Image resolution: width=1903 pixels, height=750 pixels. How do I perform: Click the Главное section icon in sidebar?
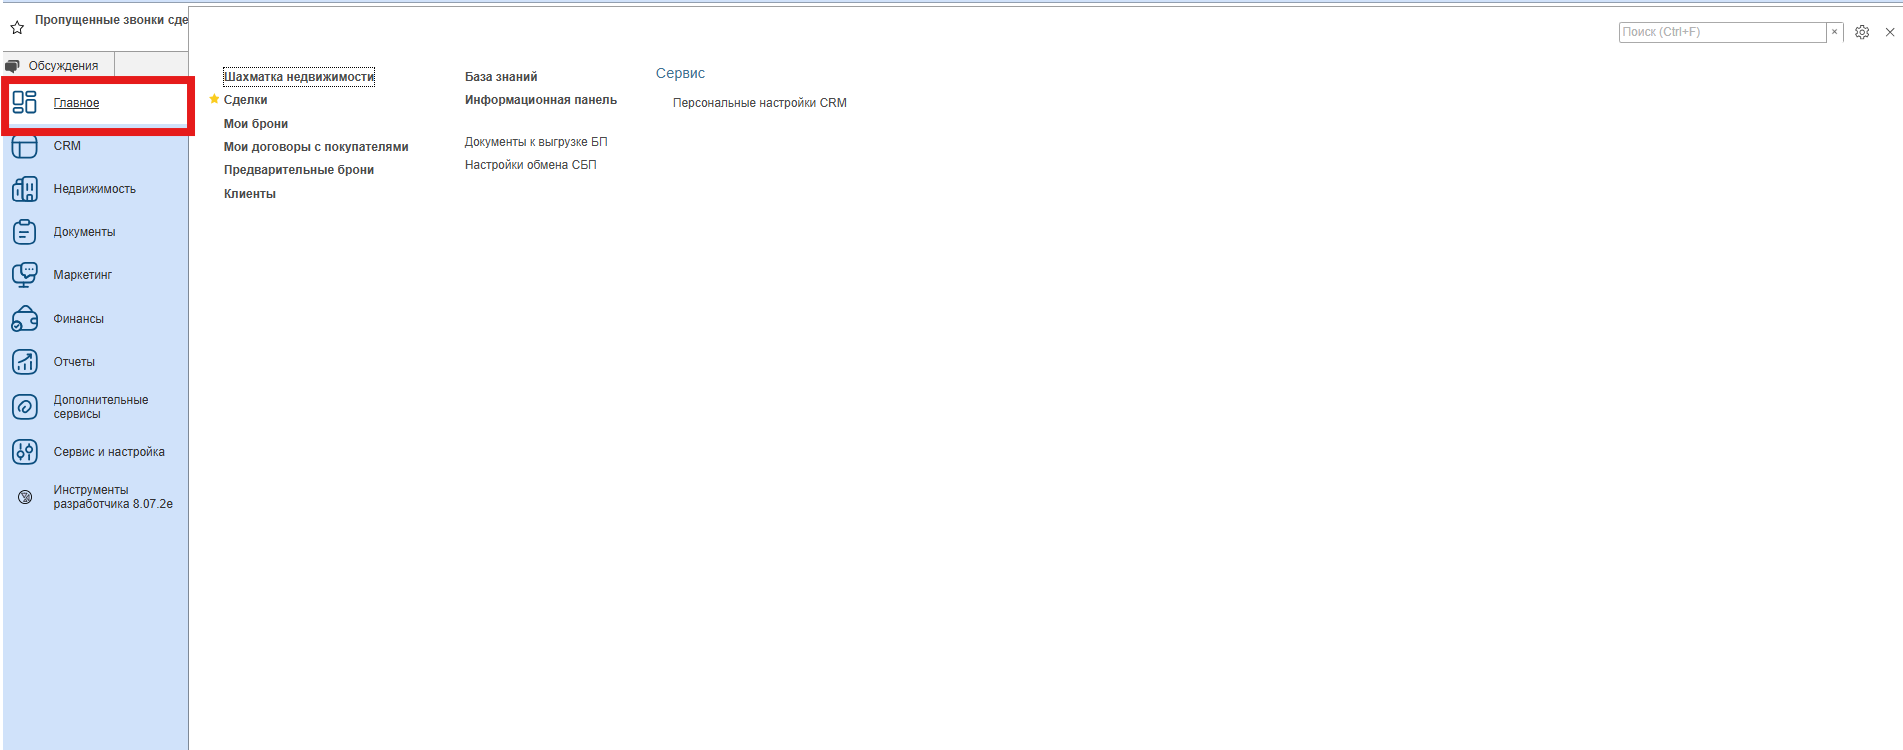click(x=25, y=102)
